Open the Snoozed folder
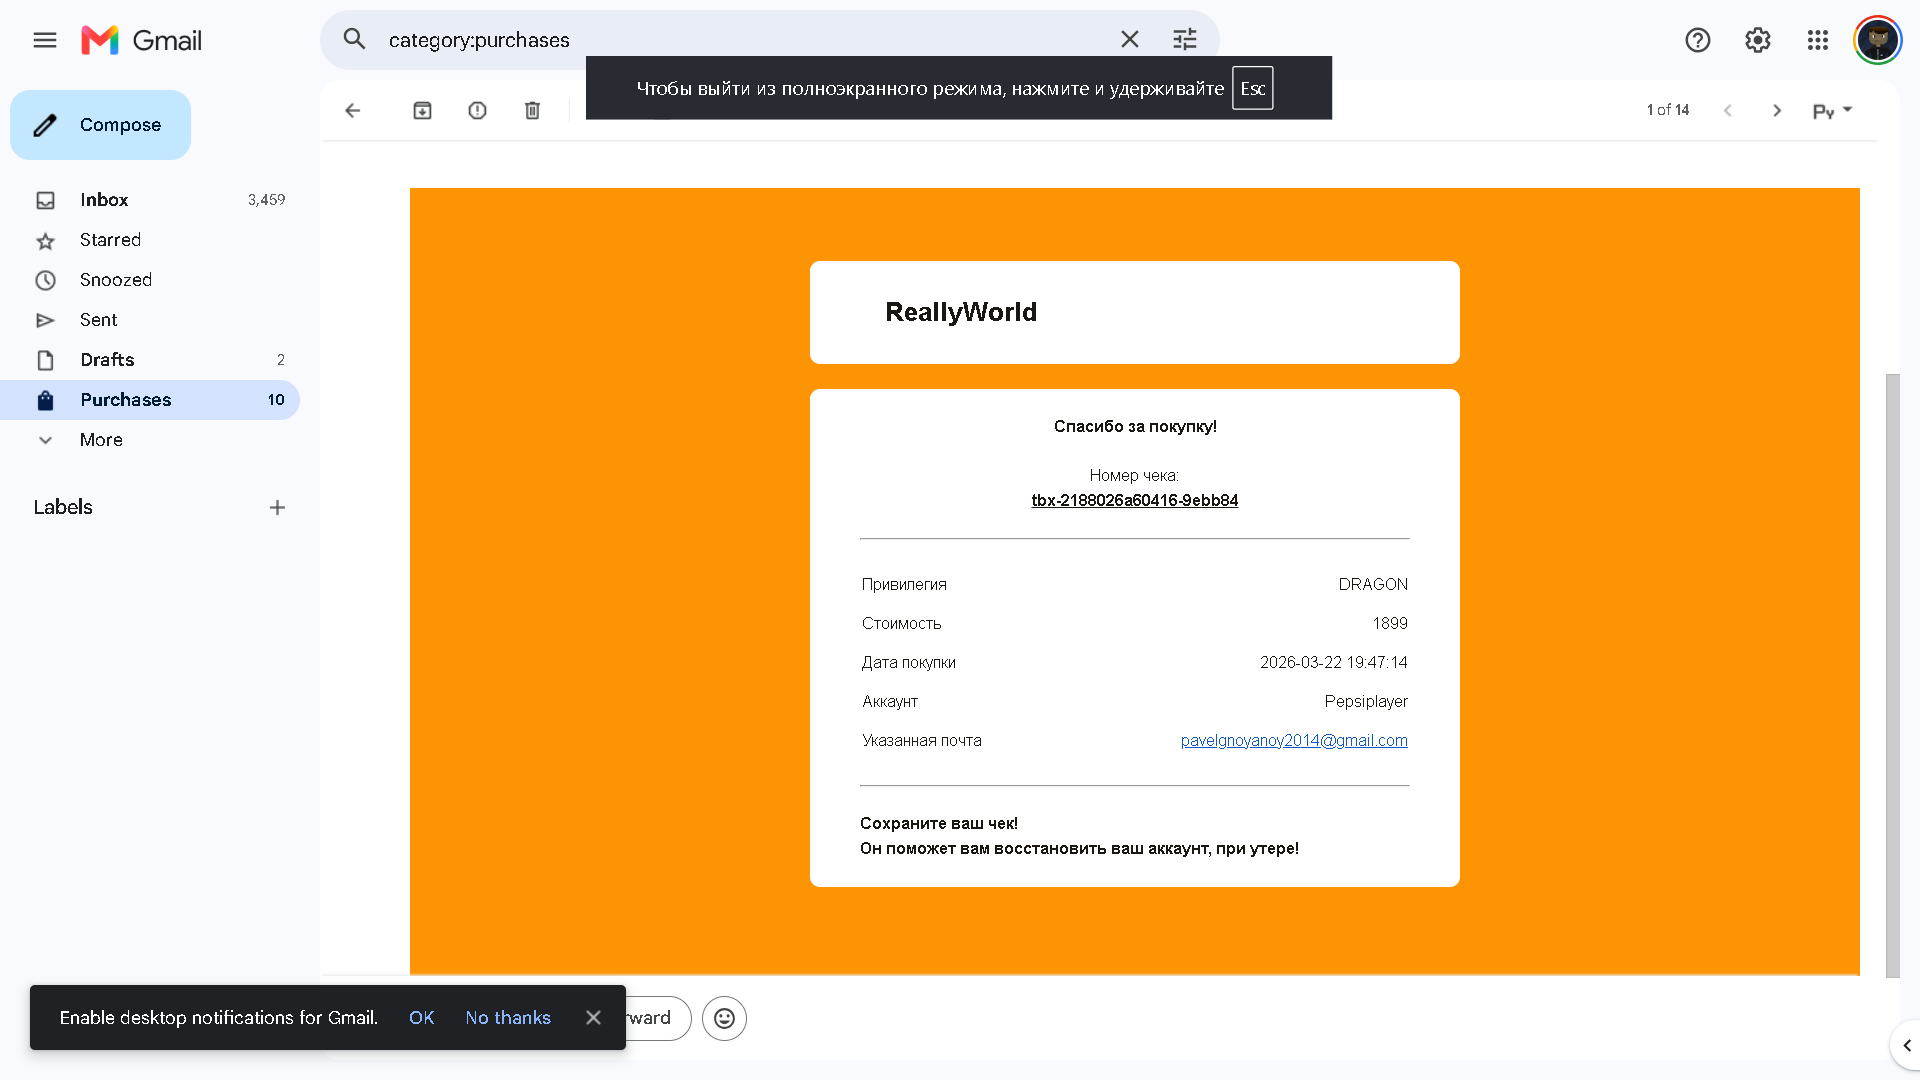The height and width of the screenshot is (1080, 1920). pyautogui.click(x=150, y=280)
